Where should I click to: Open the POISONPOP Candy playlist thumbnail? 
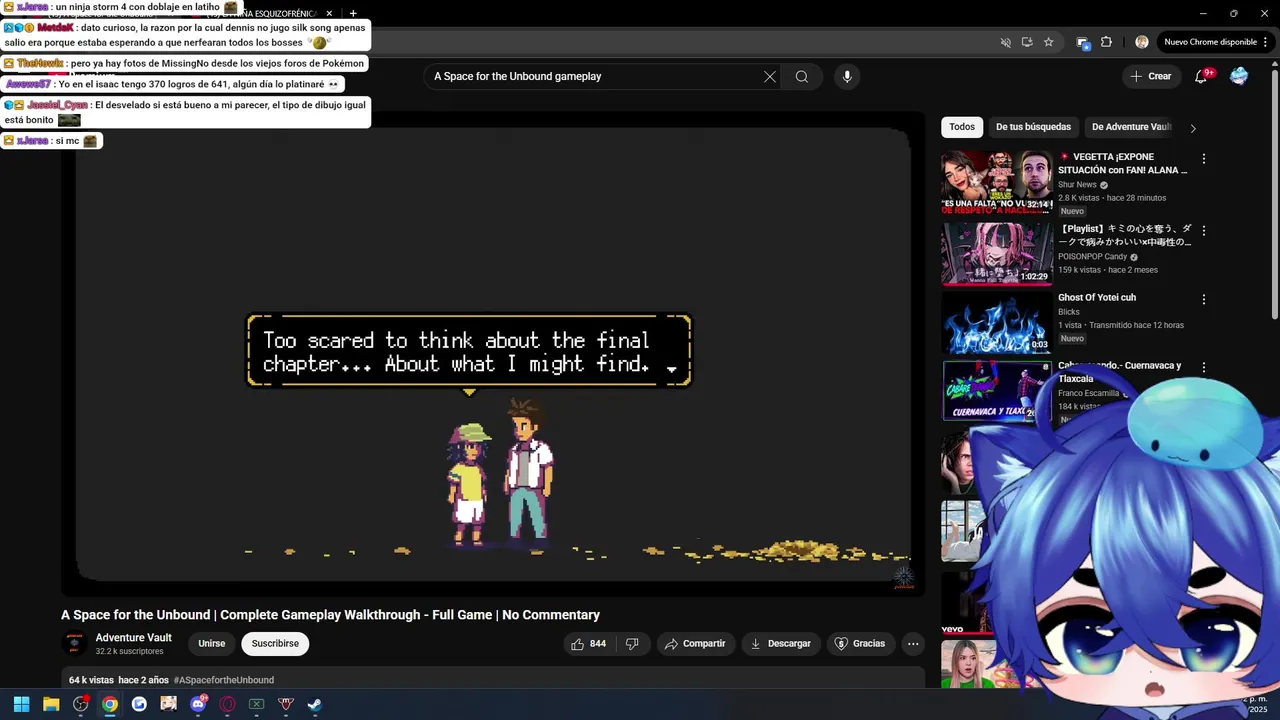point(997,254)
